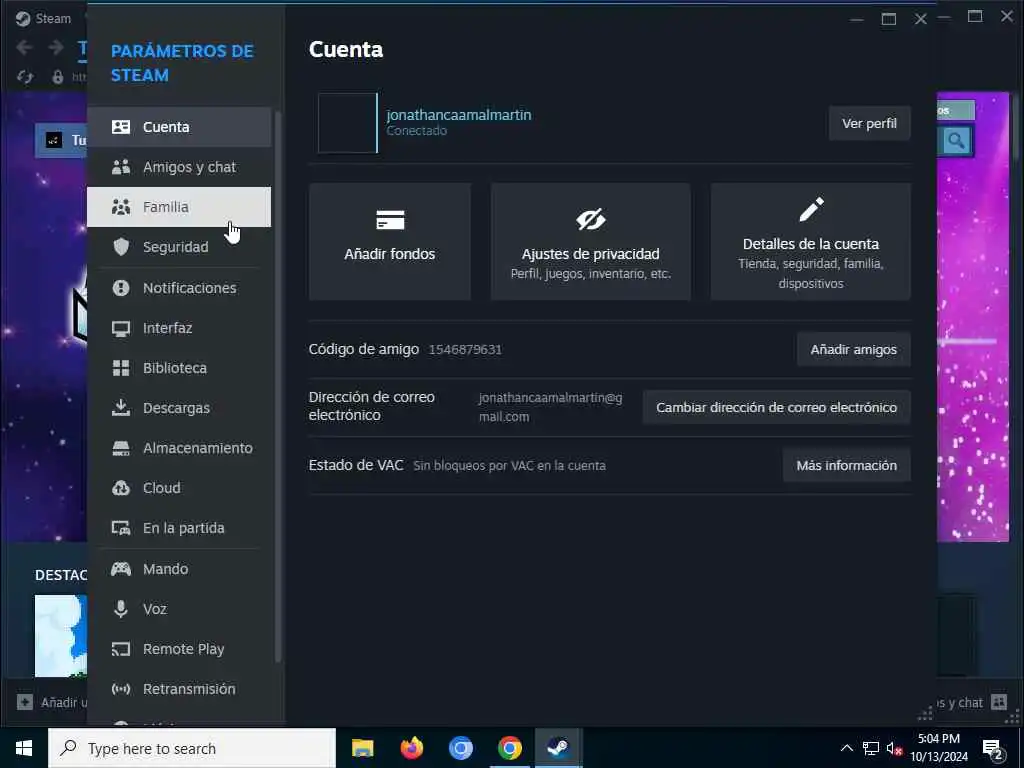1024x768 pixels.
Task: Click the network tray icon
Action: 871,748
